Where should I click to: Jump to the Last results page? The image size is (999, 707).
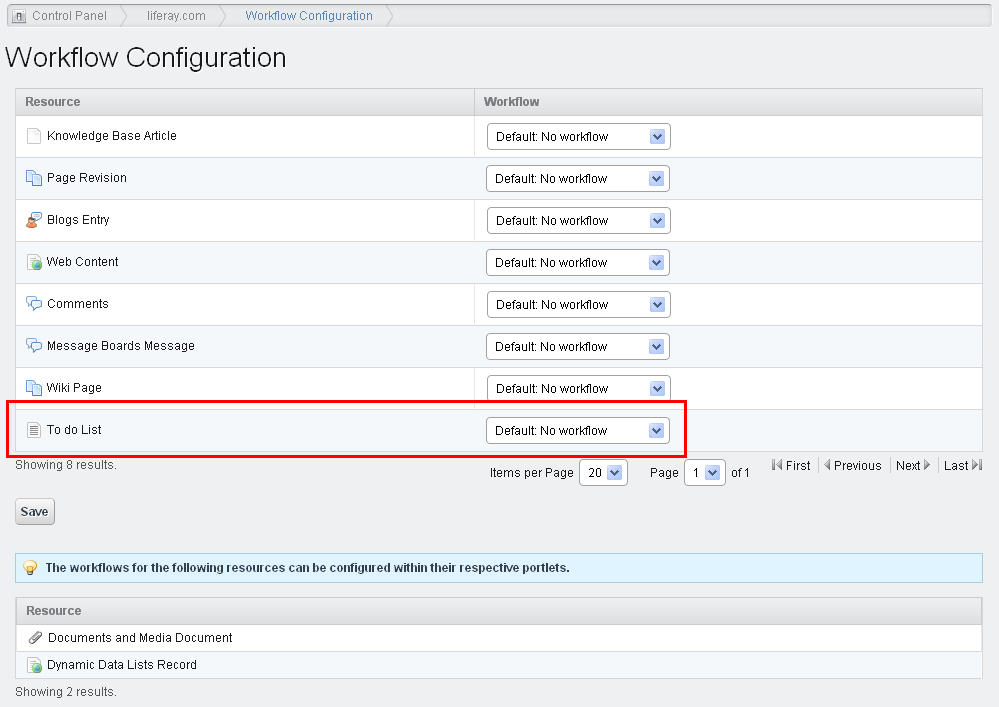(x=963, y=466)
